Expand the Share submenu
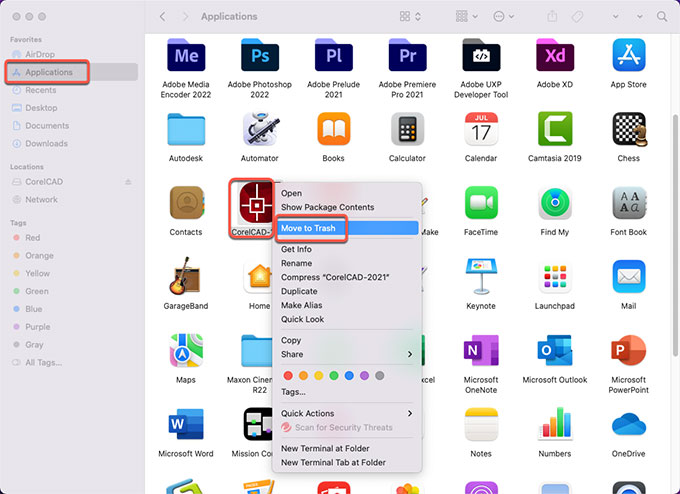Viewport: 680px width, 494px height. [x=347, y=354]
